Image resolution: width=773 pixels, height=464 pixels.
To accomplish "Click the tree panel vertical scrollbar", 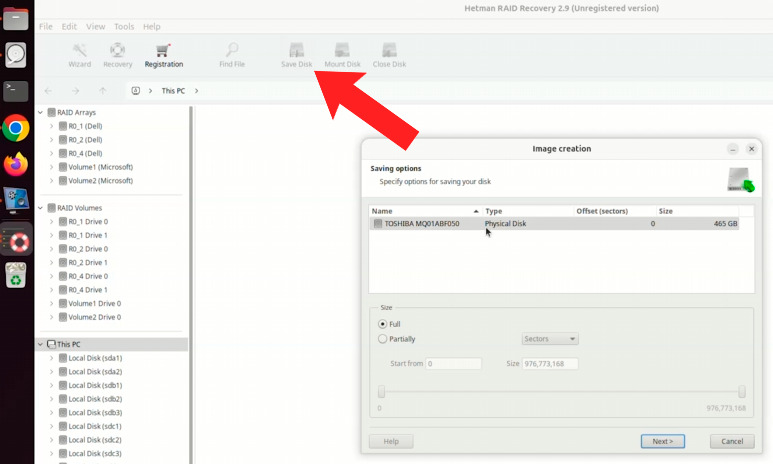I will point(191,284).
